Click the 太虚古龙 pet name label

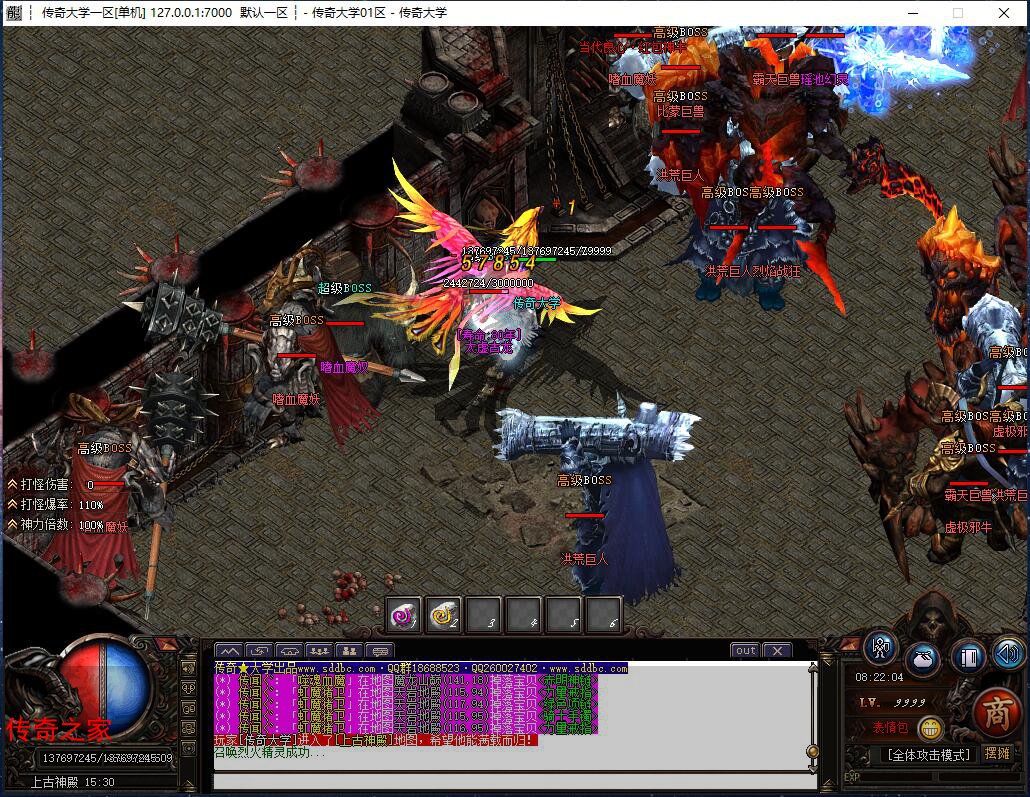coord(488,348)
